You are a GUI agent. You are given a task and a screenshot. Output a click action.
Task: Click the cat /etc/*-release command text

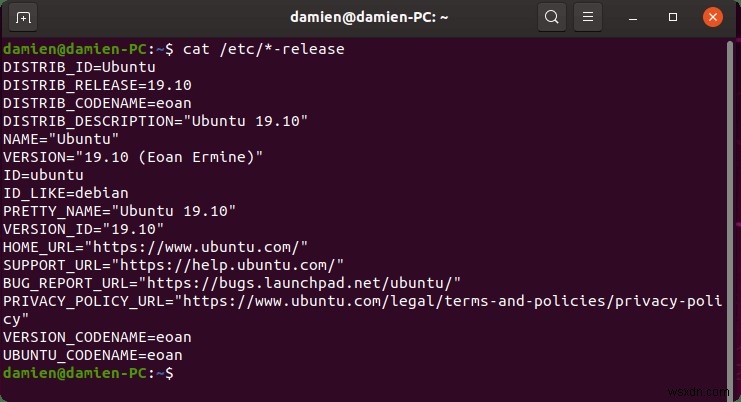click(x=264, y=49)
